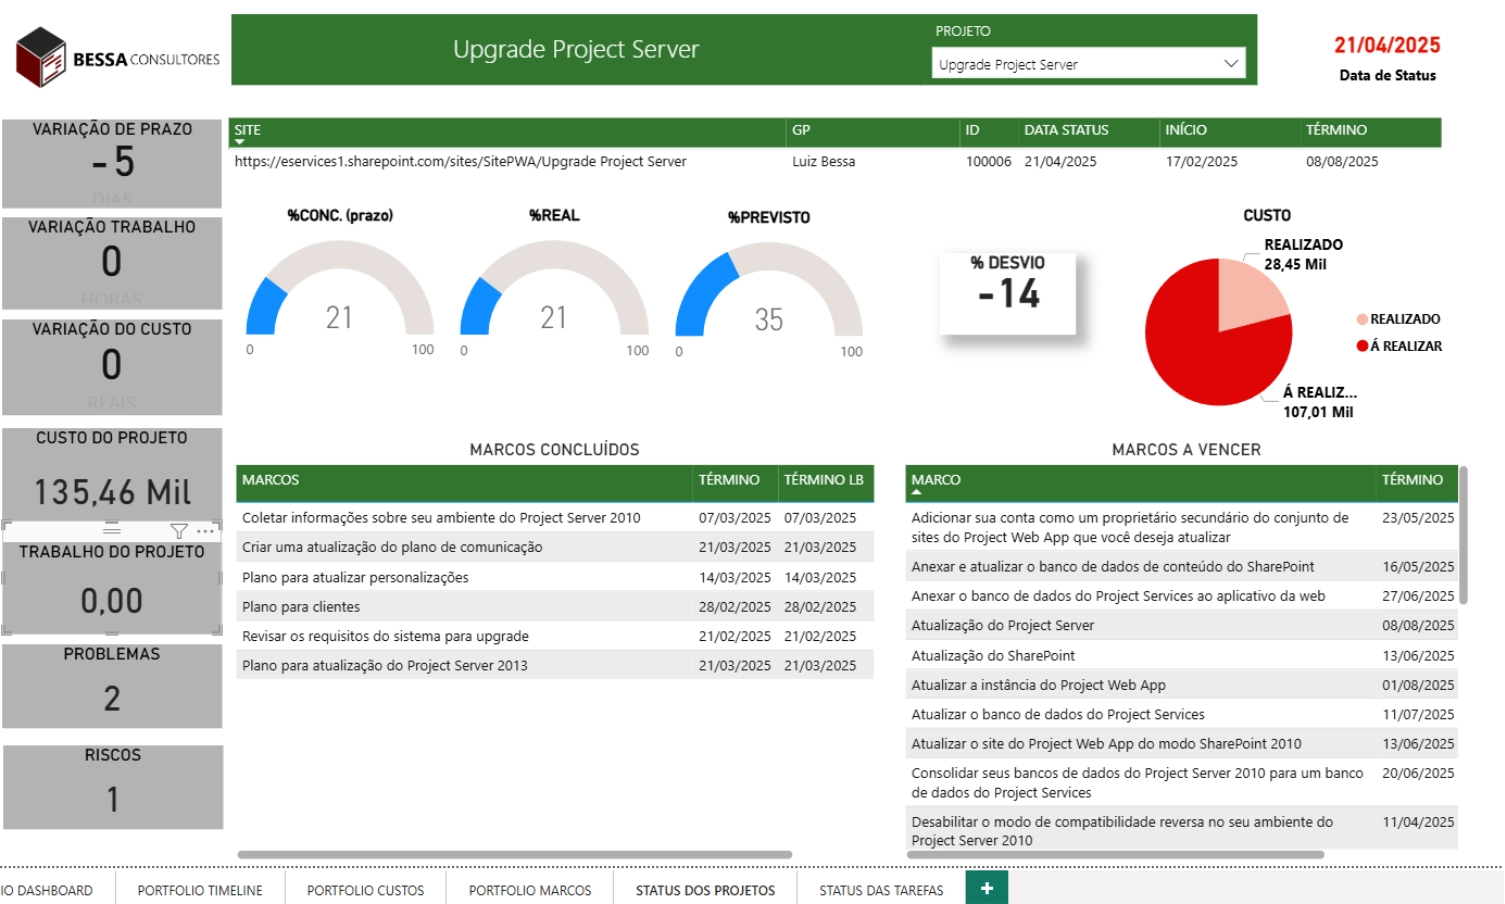This screenshot has height=904, width=1505.
Task: Click the red Á REALIZAR pie slice
Action: [x=1200, y=350]
